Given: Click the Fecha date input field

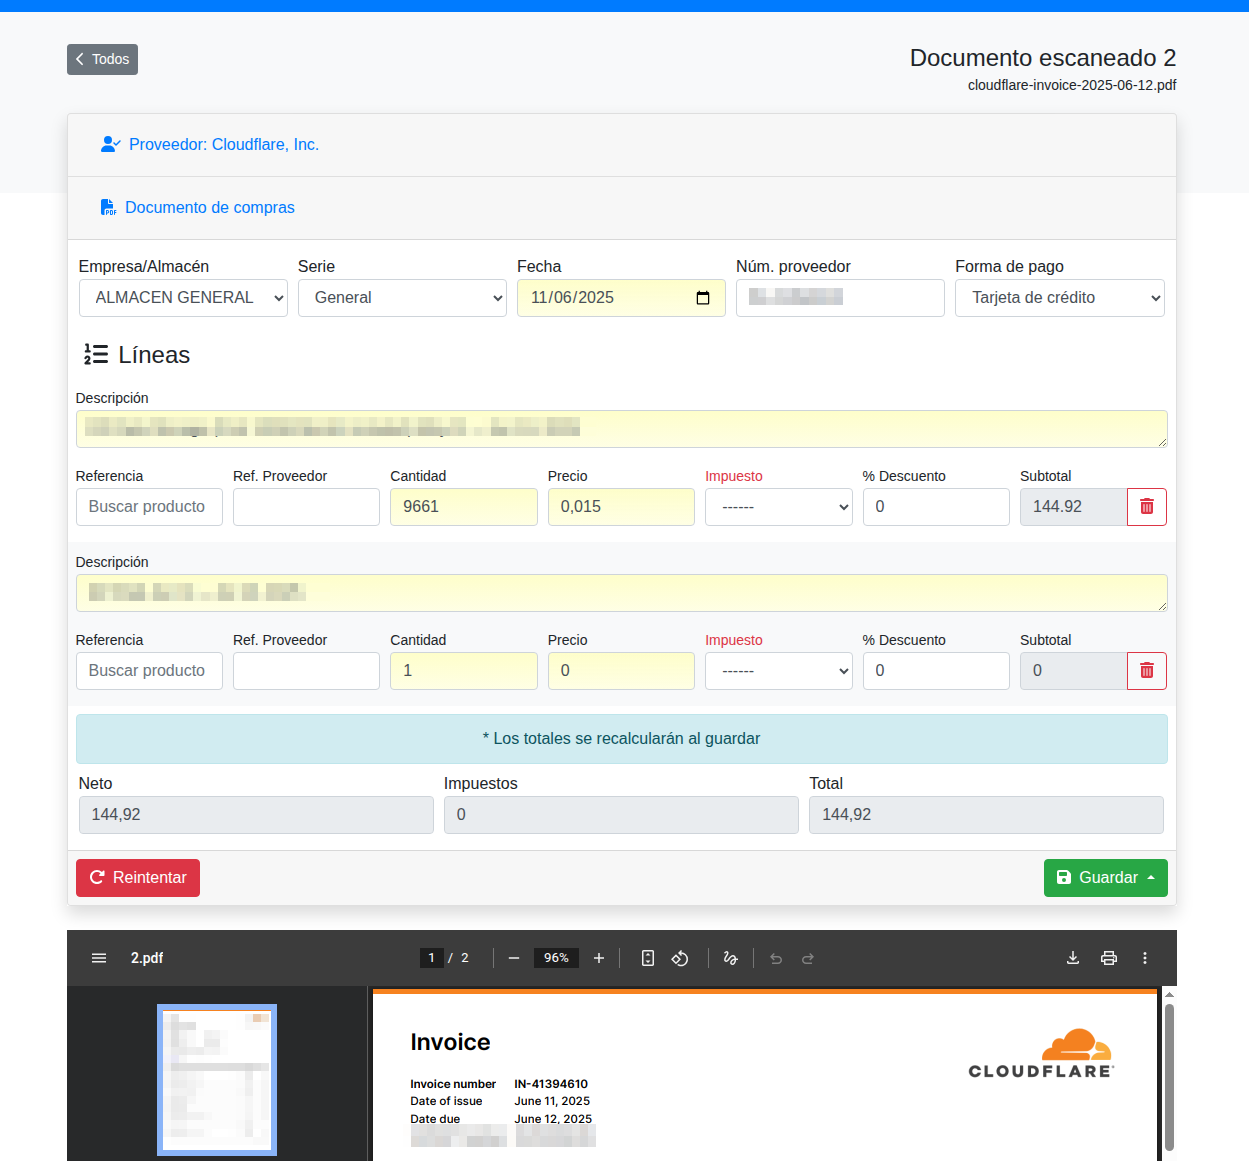Looking at the screenshot, I should coord(610,298).
